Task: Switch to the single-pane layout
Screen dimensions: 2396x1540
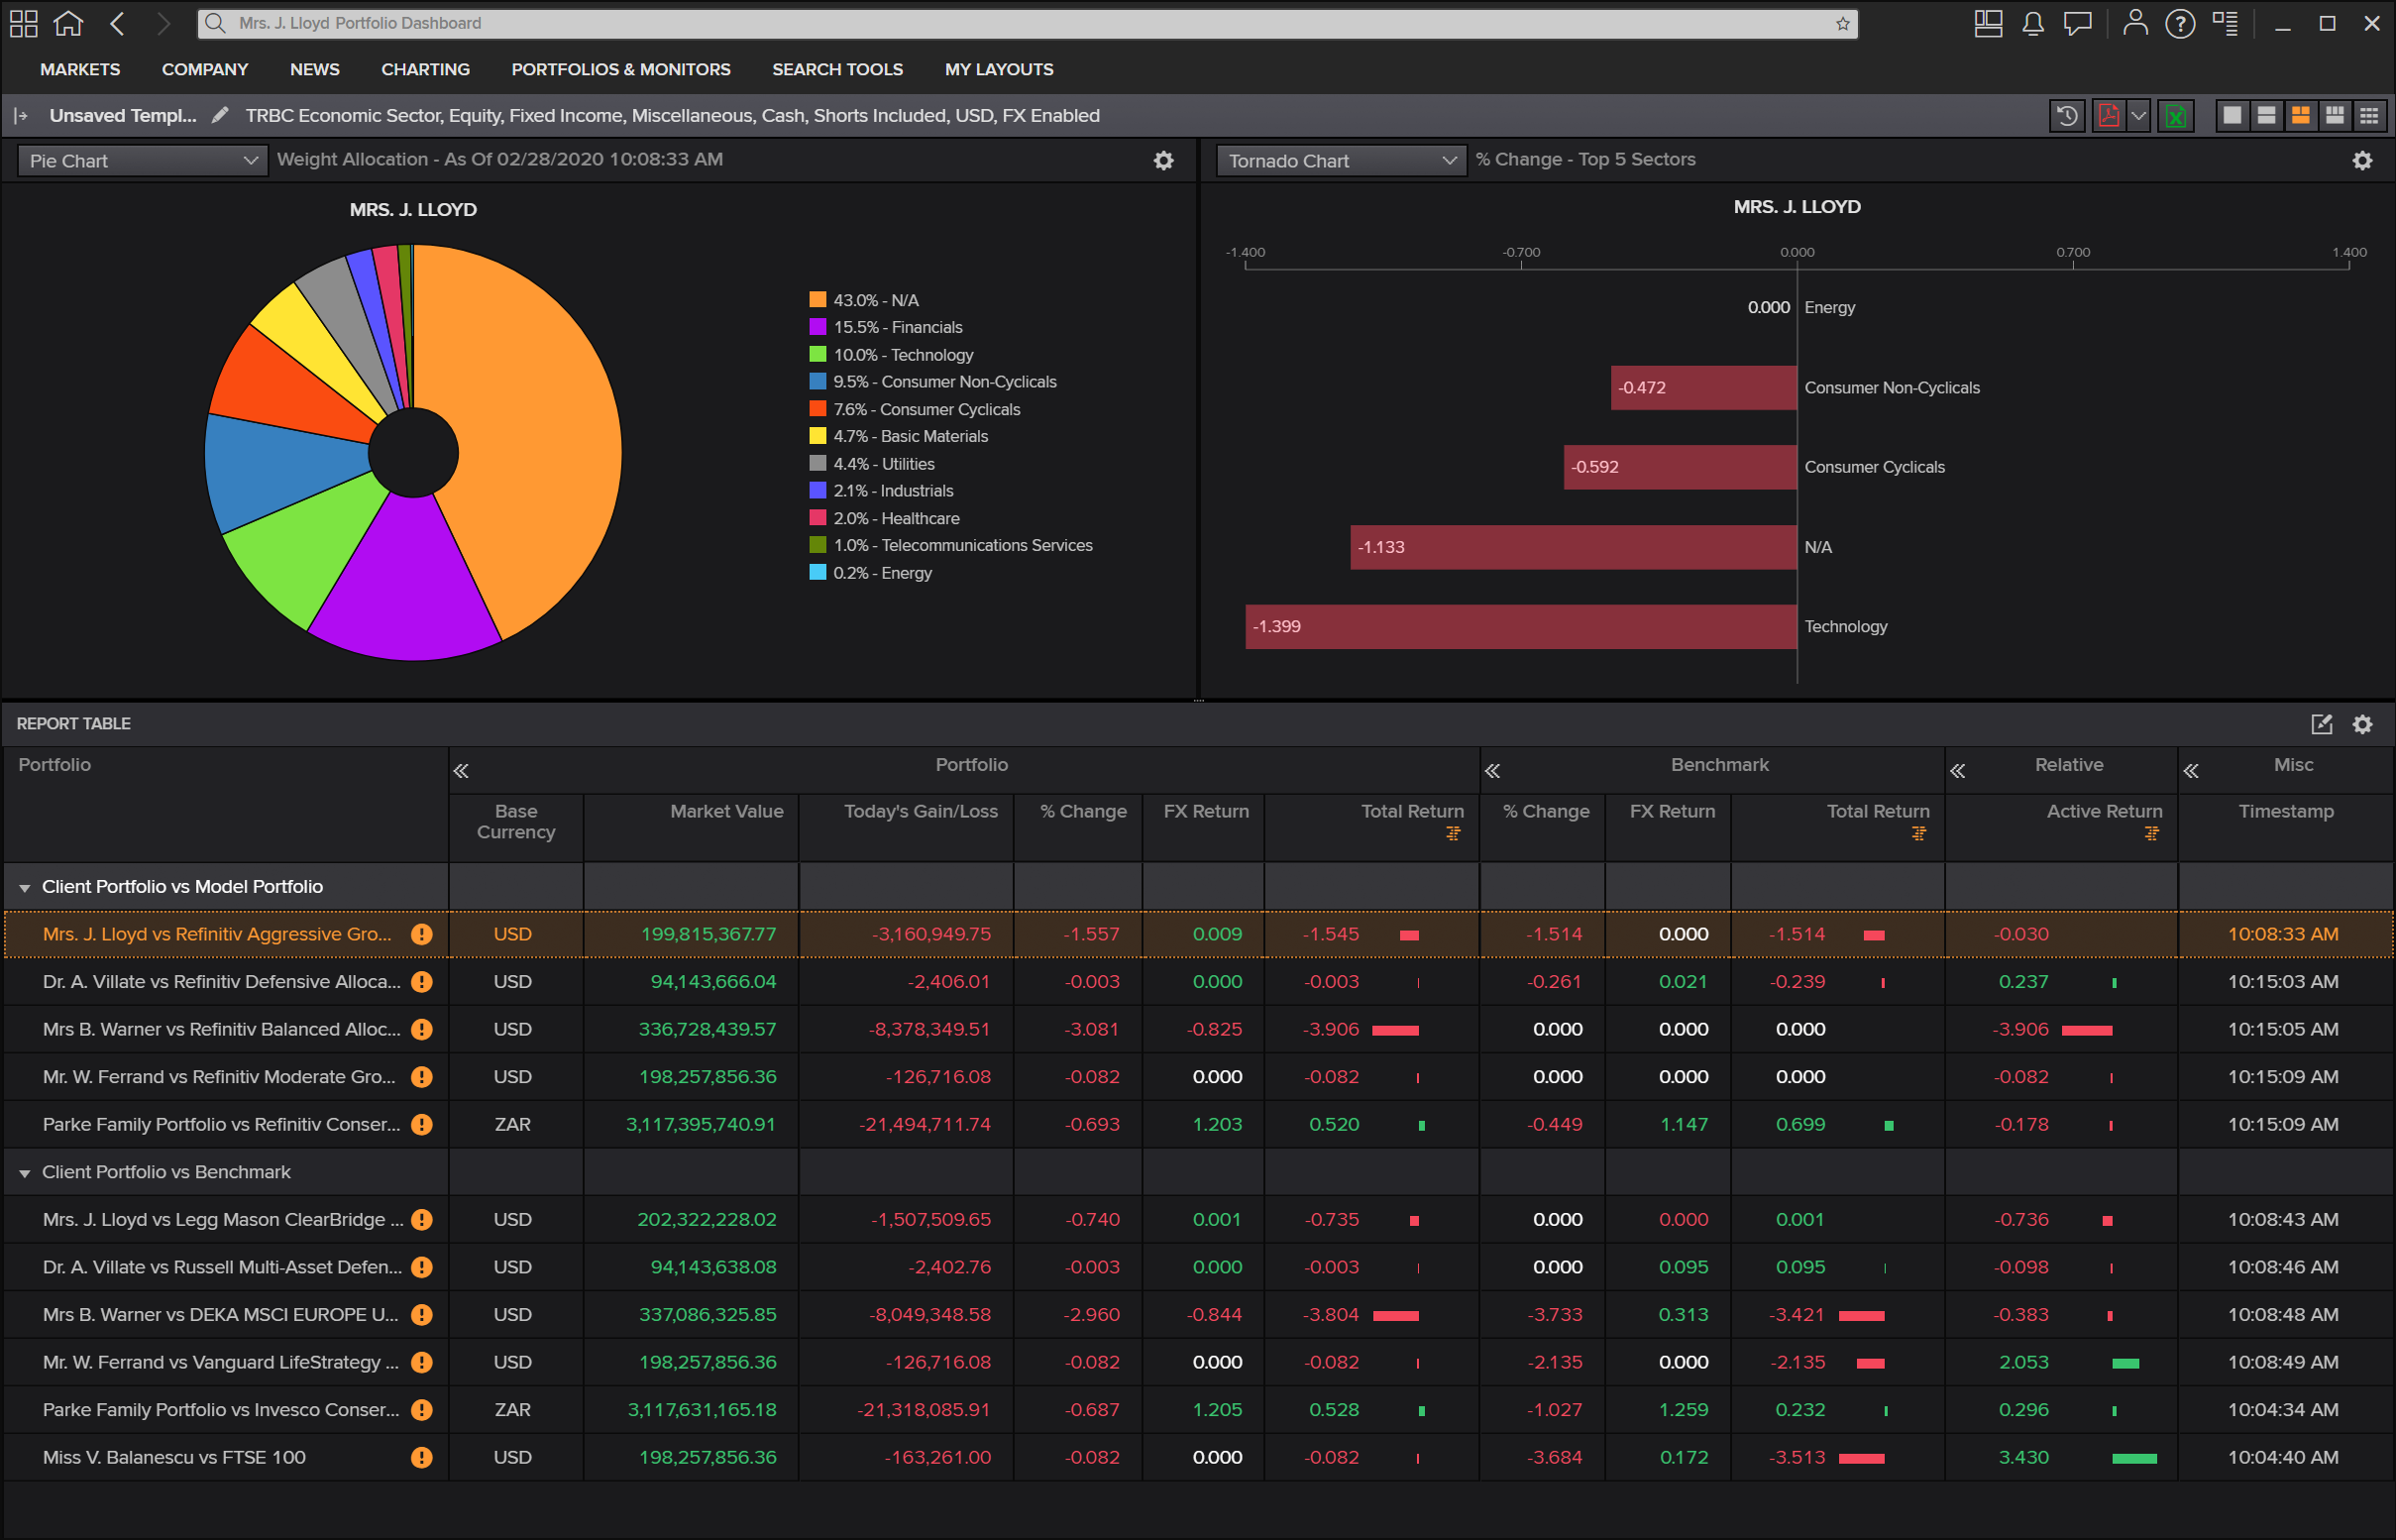Action: point(2232,116)
